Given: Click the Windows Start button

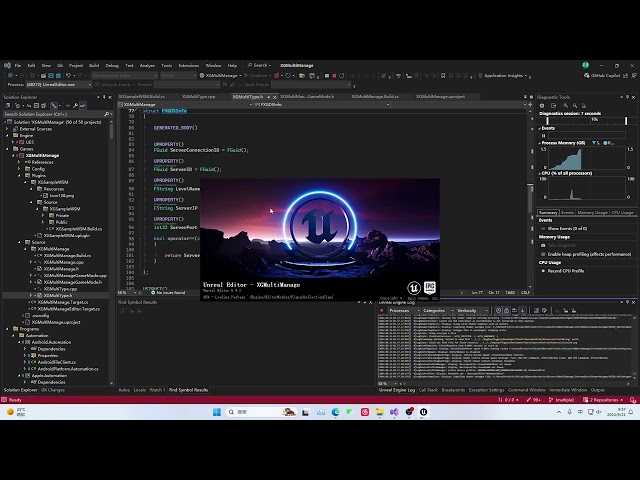Looking at the screenshot, I should 217,412.
